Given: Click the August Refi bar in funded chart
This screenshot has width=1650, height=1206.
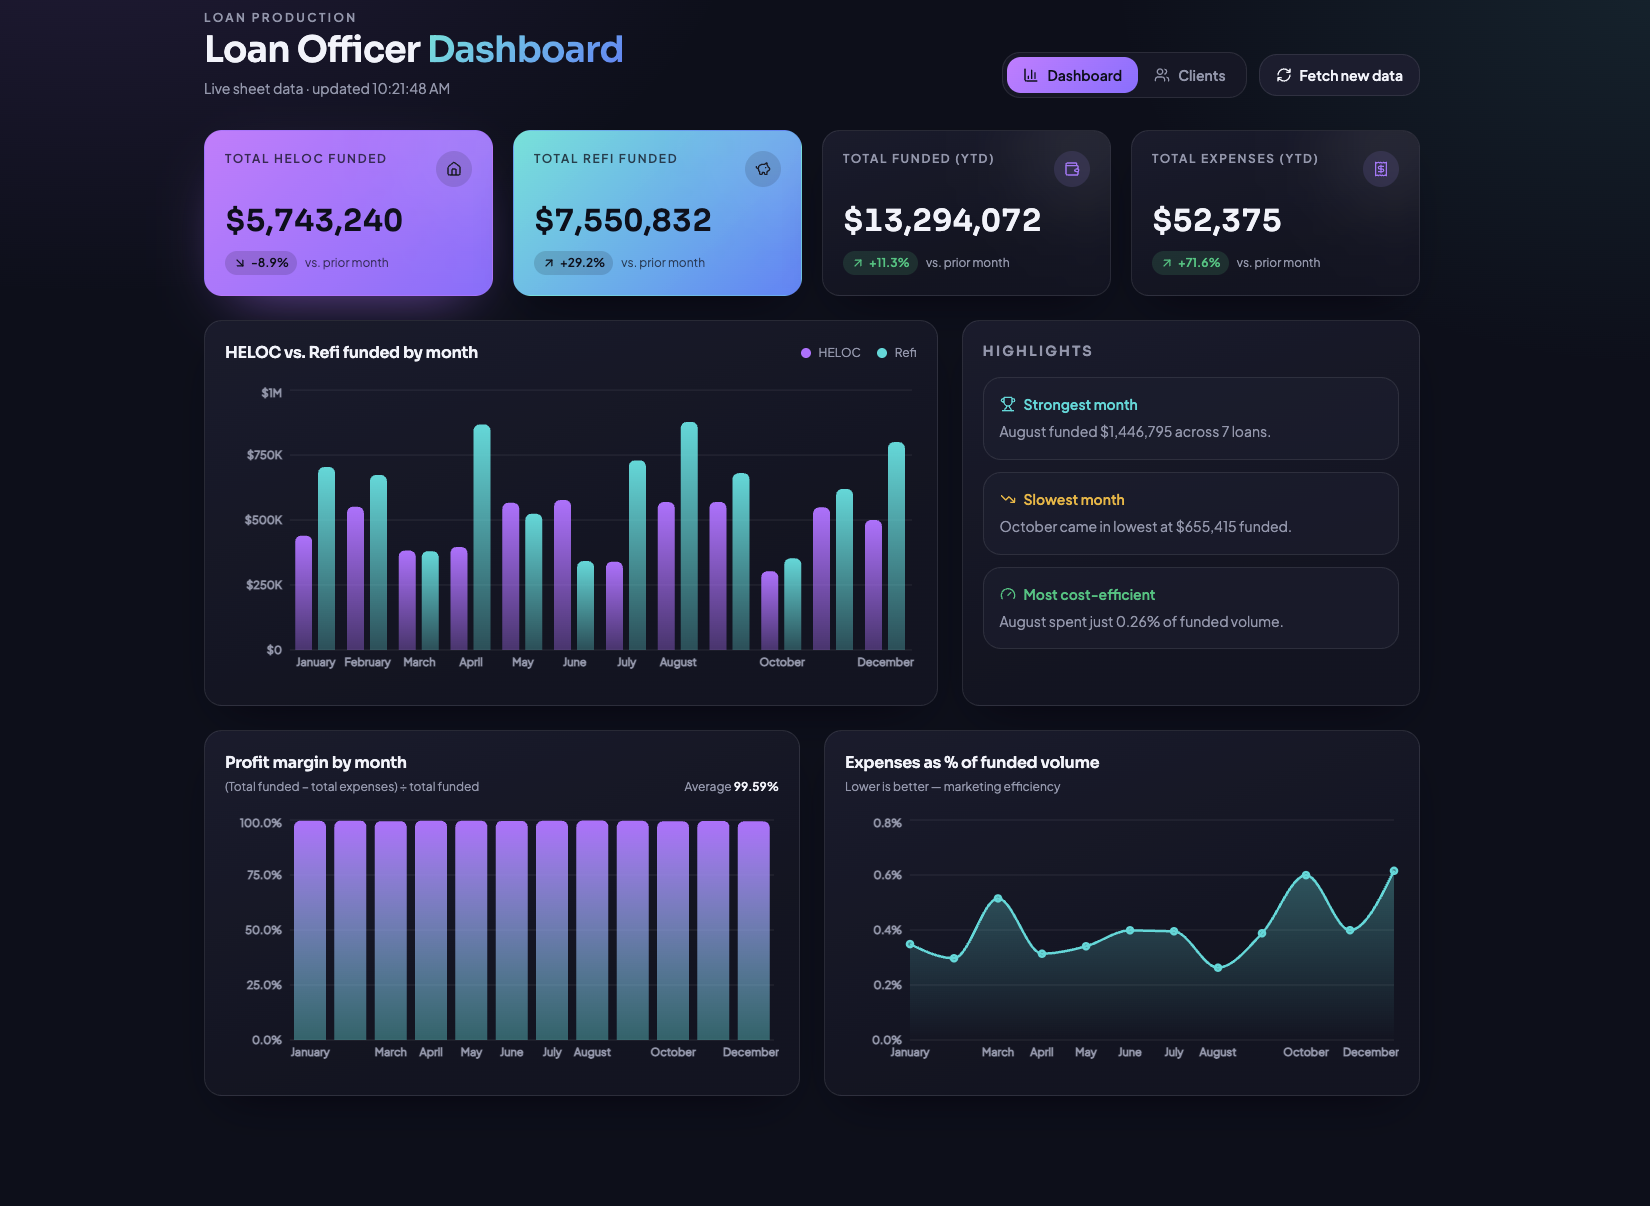Looking at the screenshot, I should tap(689, 536).
